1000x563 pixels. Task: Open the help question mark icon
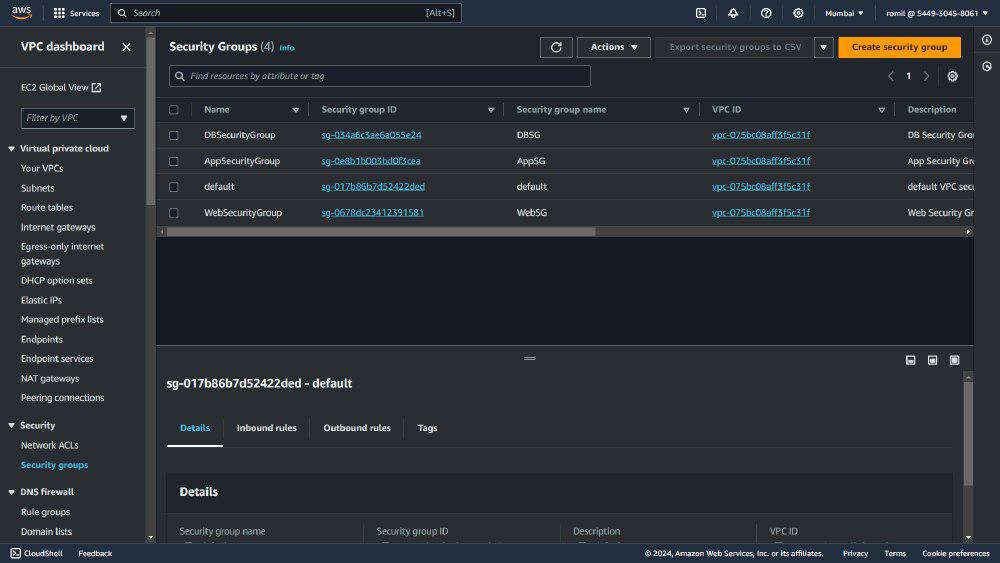[766, 13]
